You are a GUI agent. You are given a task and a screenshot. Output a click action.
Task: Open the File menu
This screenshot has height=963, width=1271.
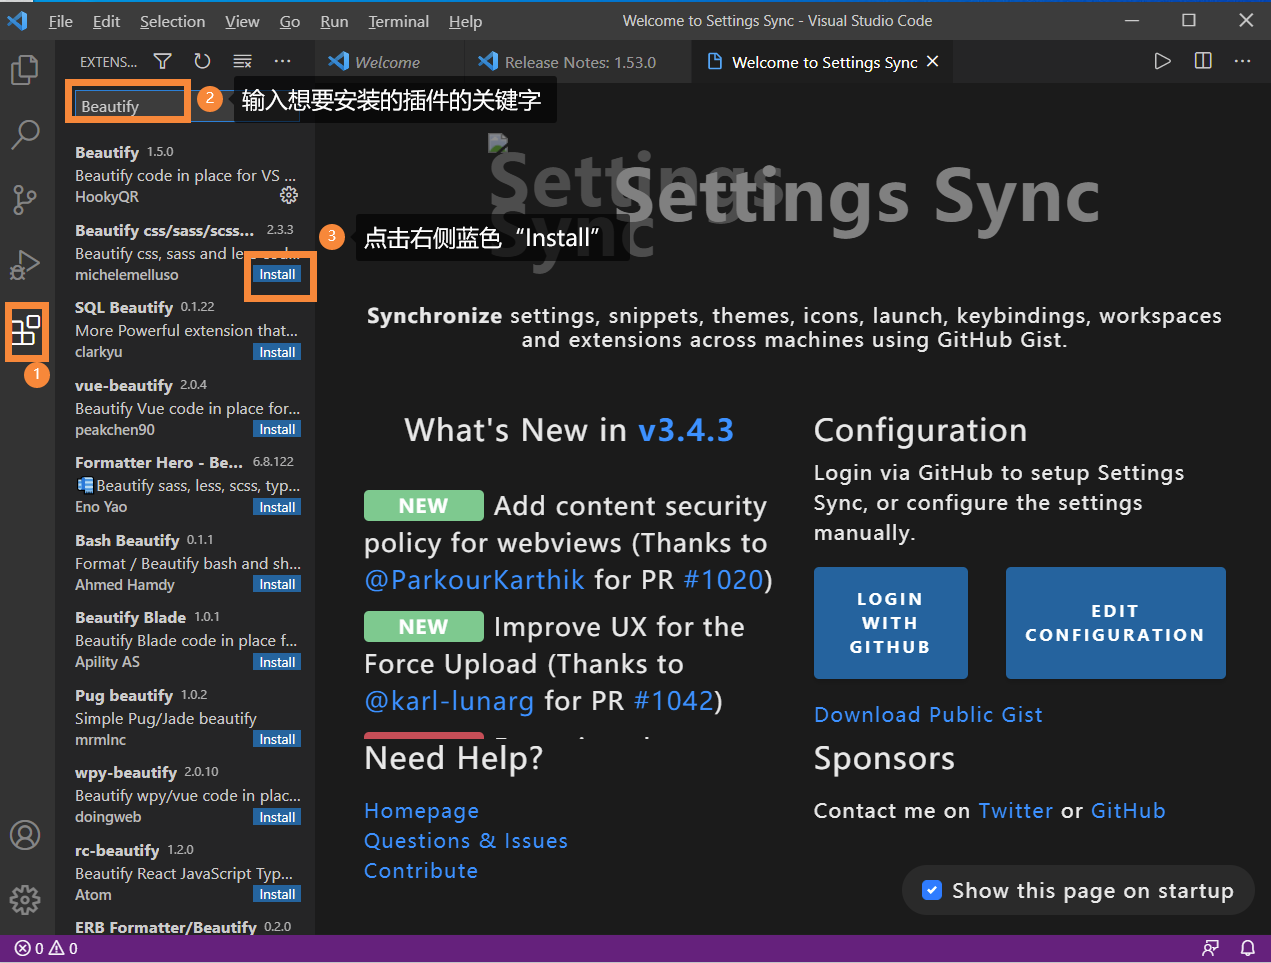point(60,20)
